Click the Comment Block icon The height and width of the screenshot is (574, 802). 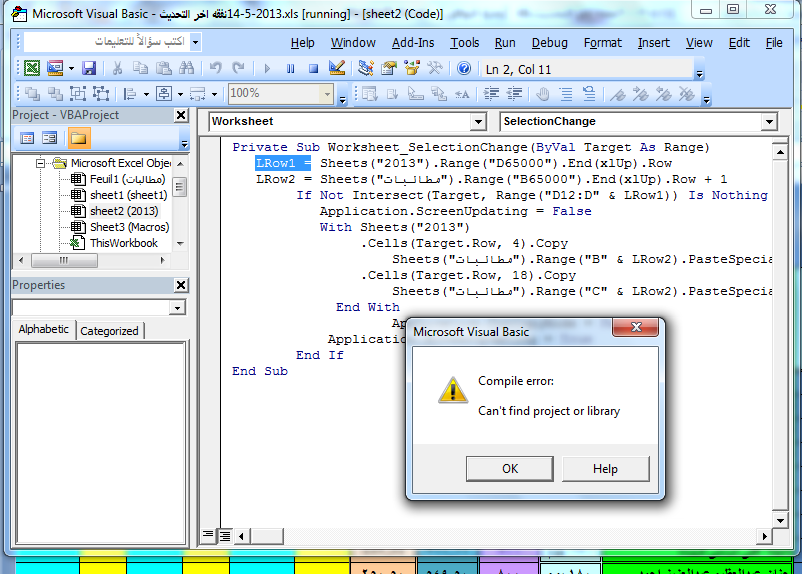566,94
